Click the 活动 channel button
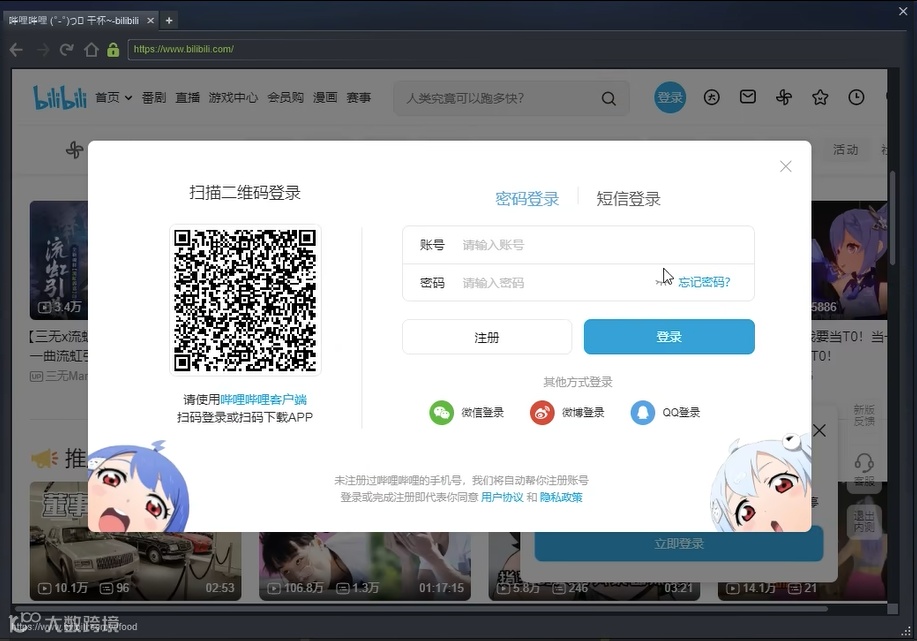This screenshot has width=917, height=641. [x=846, y=150]
